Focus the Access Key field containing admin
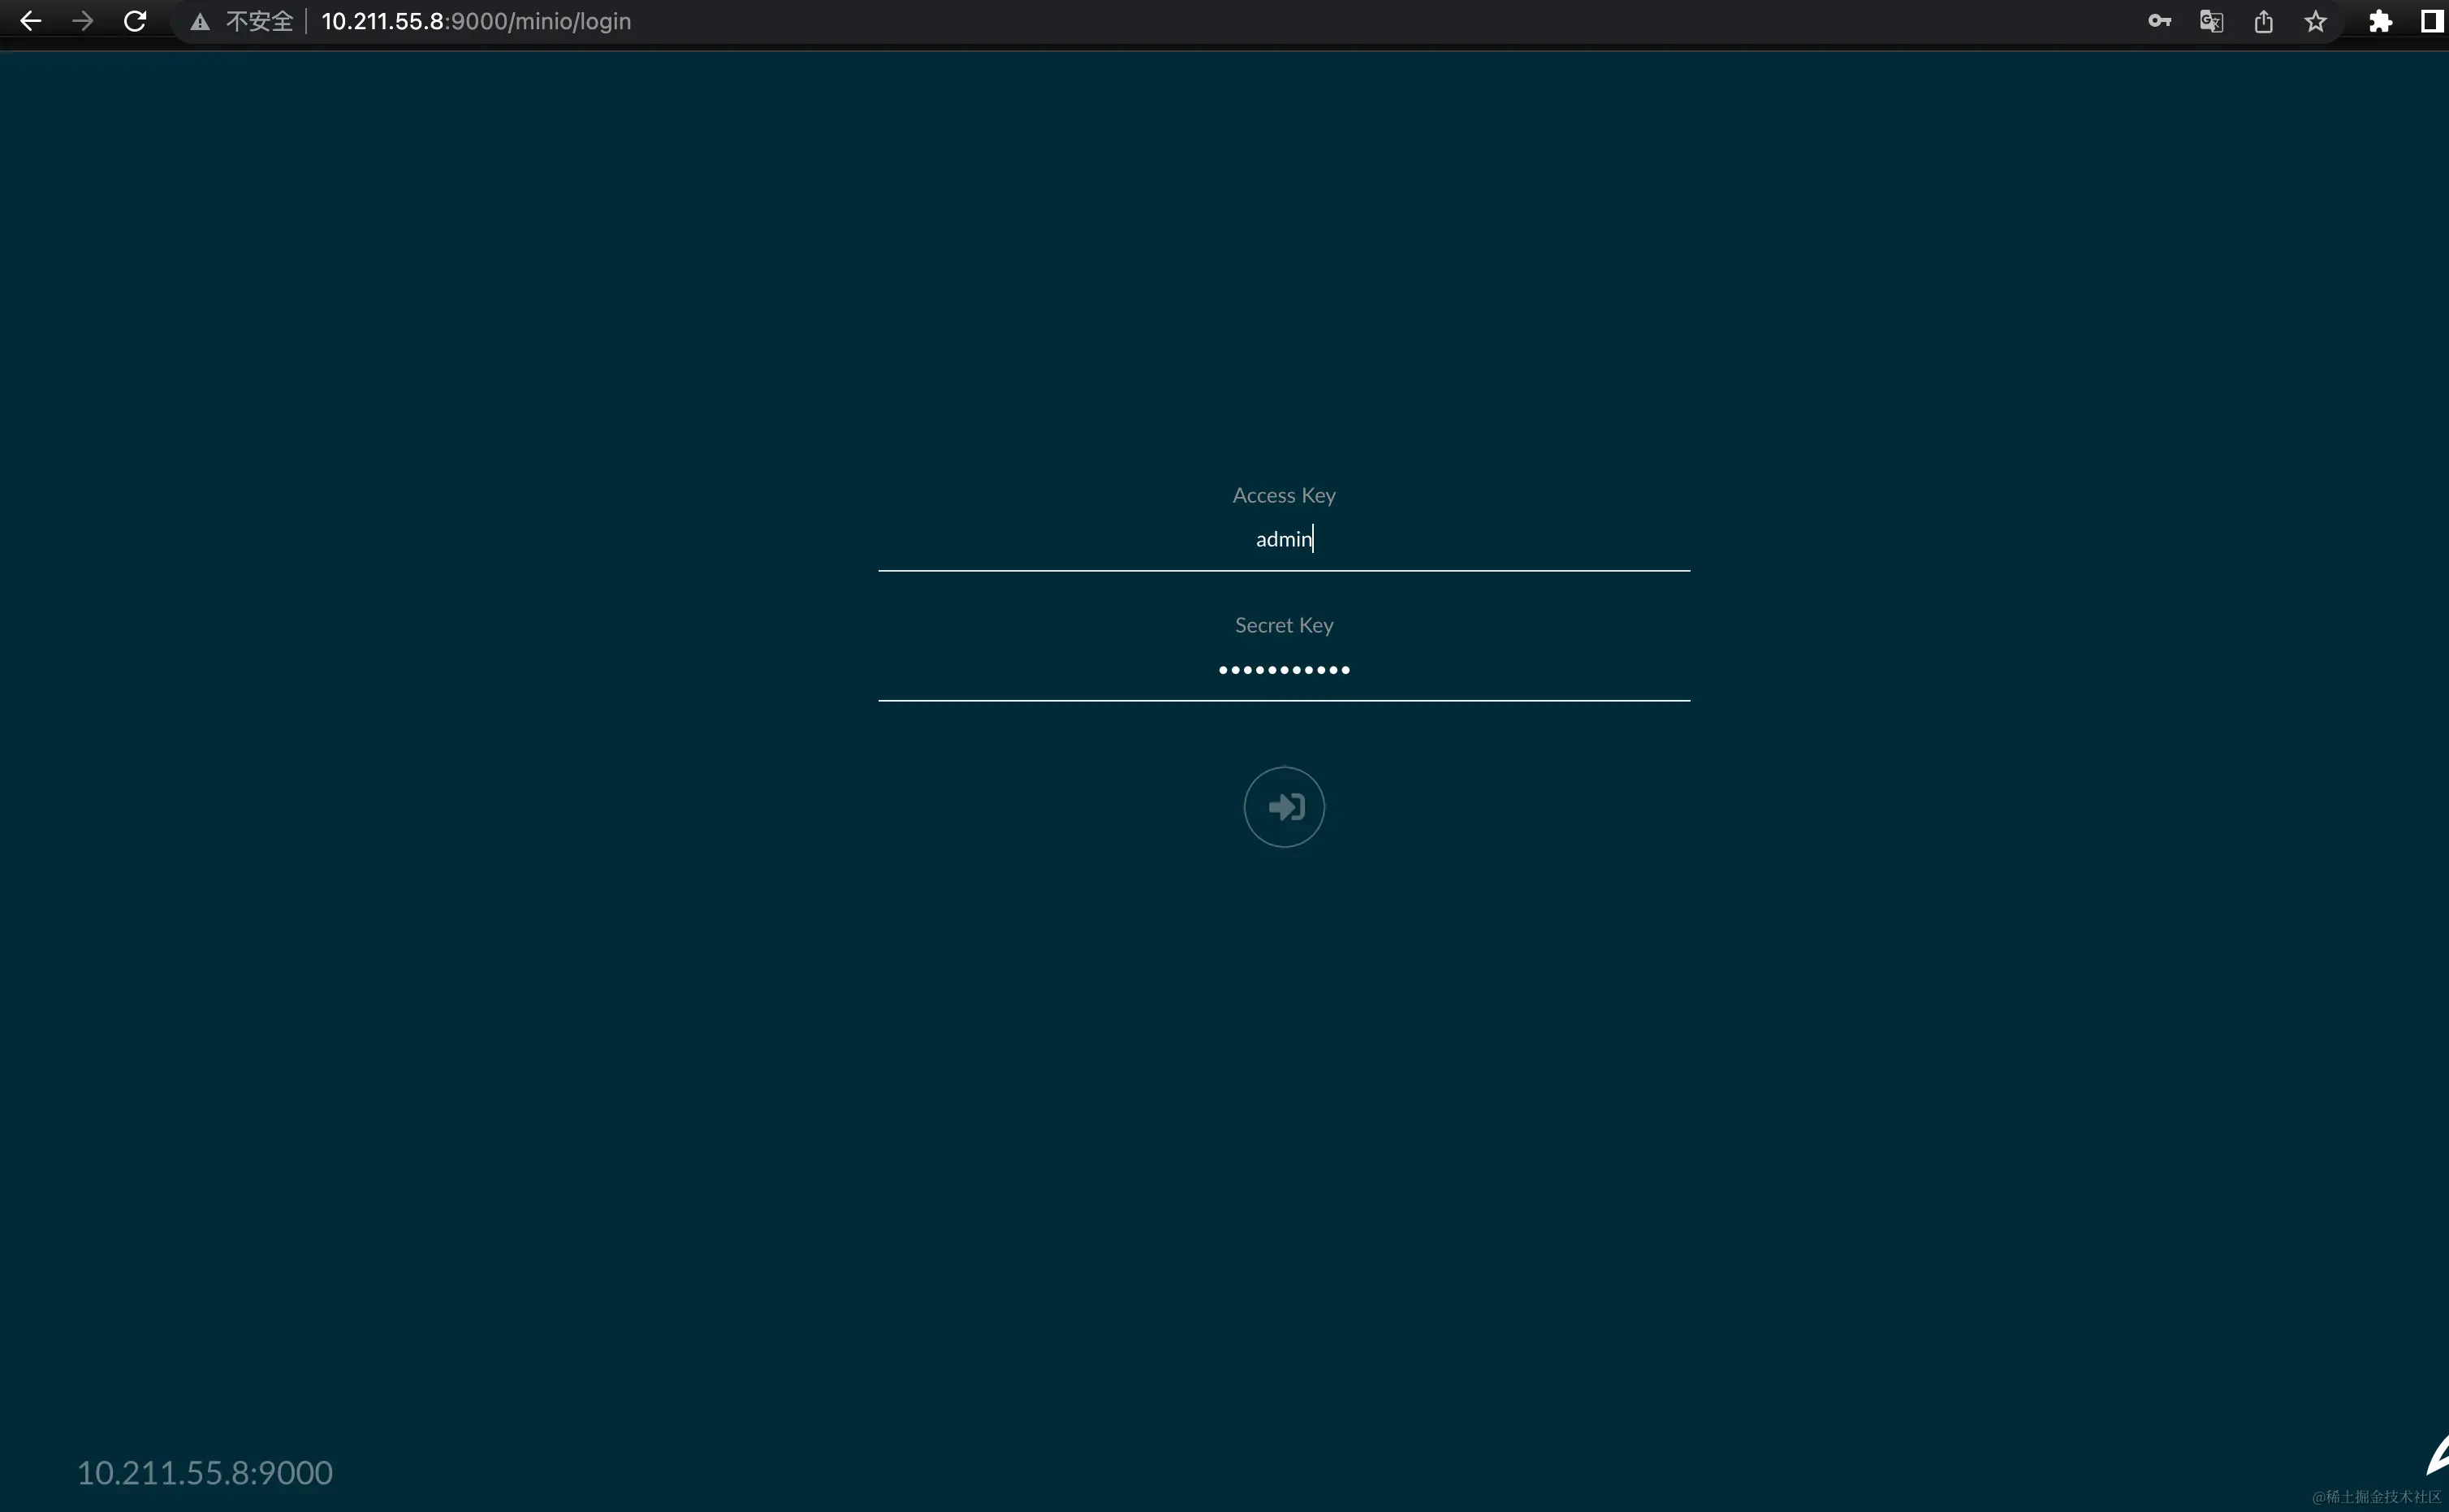This screenshot has height=1512, width=2449. tap(1284, 540)
